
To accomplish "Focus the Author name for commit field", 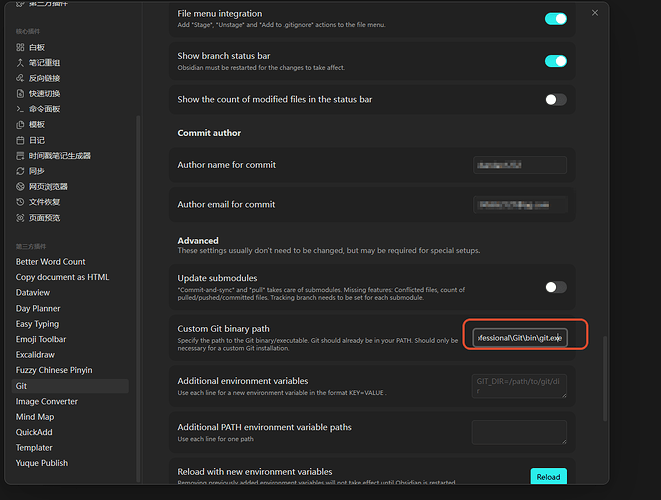I will point(520,165).
